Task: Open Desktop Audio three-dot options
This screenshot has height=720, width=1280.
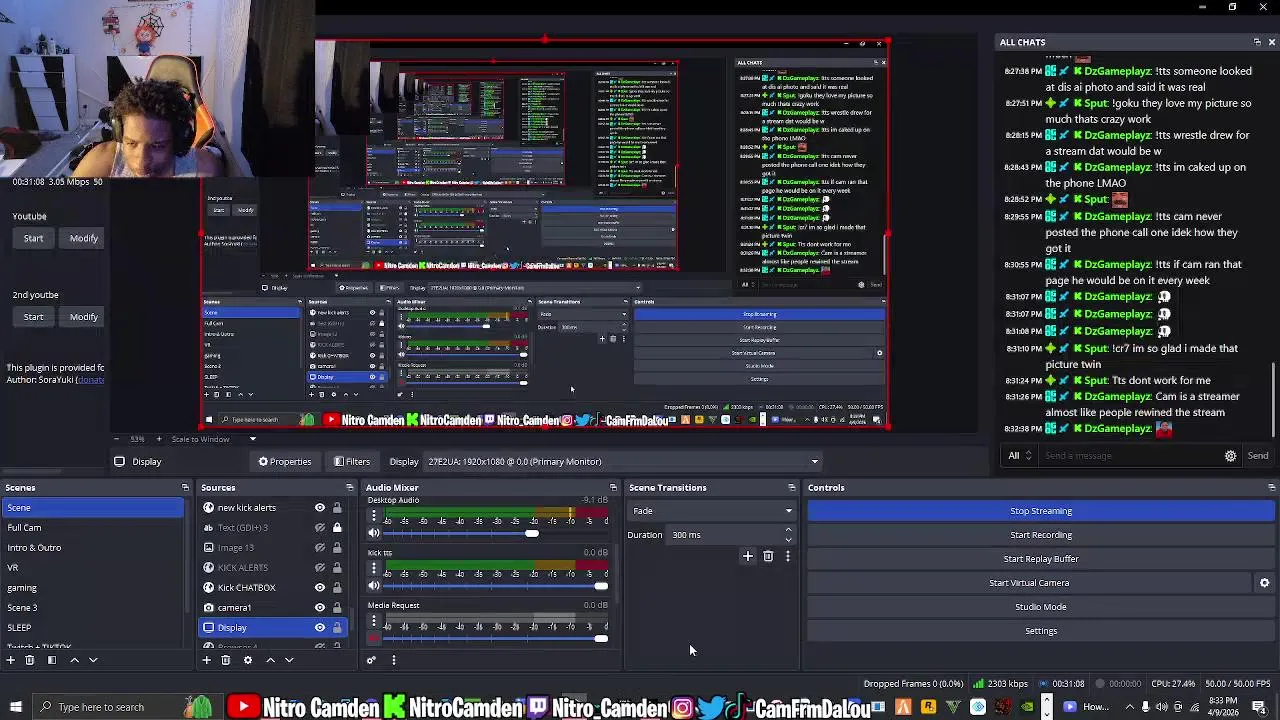Action: [x=374, y=516]
